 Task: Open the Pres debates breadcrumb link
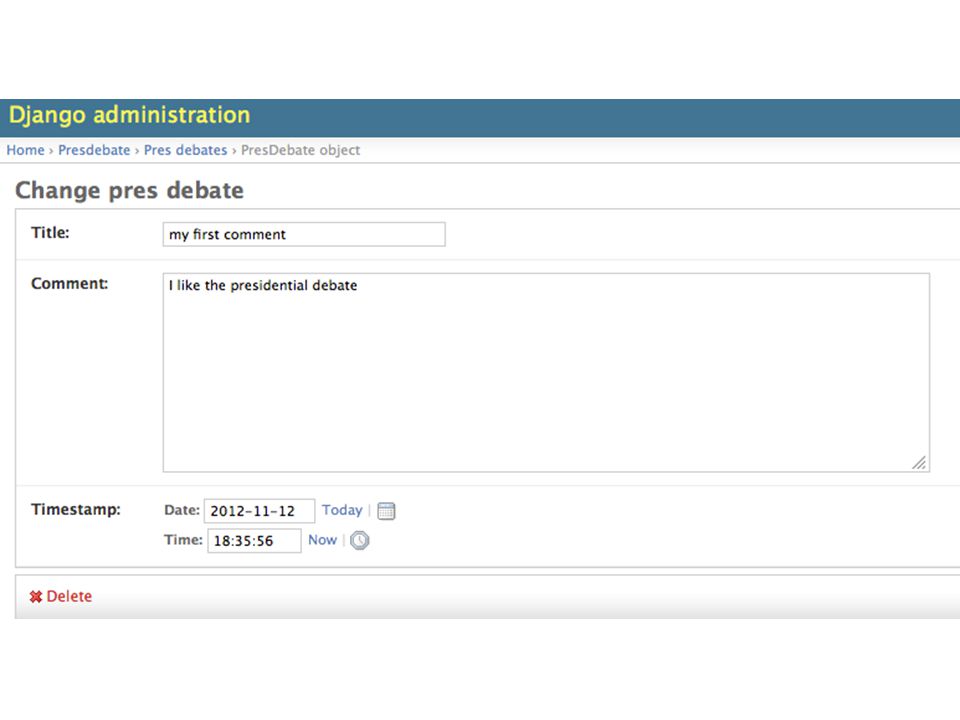coord(186,150)
